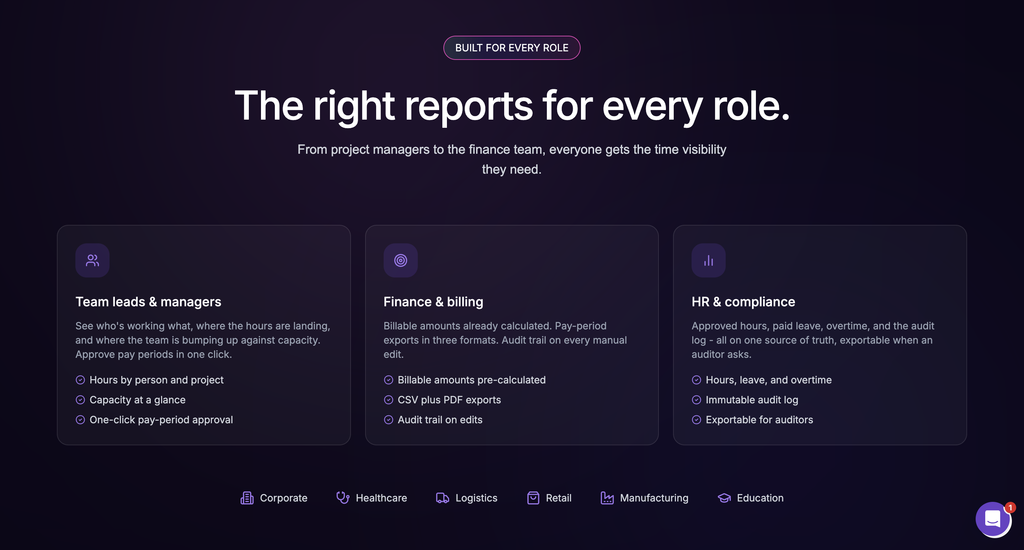Click the red notification badge on chat widget
The width and height of the screenshot is (1024, 550).
[x=1010, y=508]
